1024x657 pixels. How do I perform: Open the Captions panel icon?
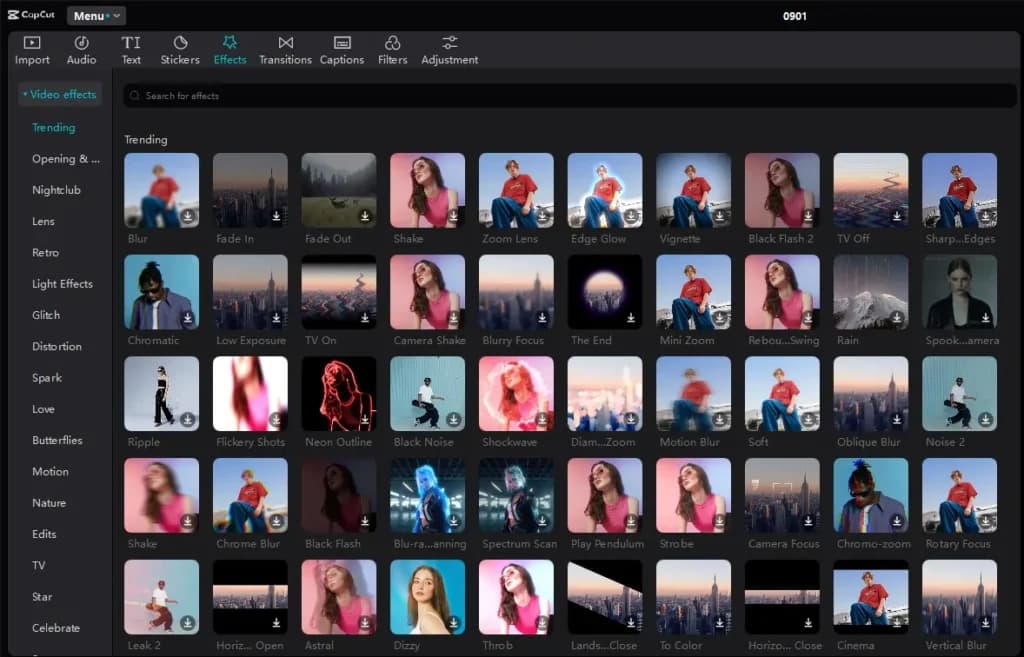point(342,43)
